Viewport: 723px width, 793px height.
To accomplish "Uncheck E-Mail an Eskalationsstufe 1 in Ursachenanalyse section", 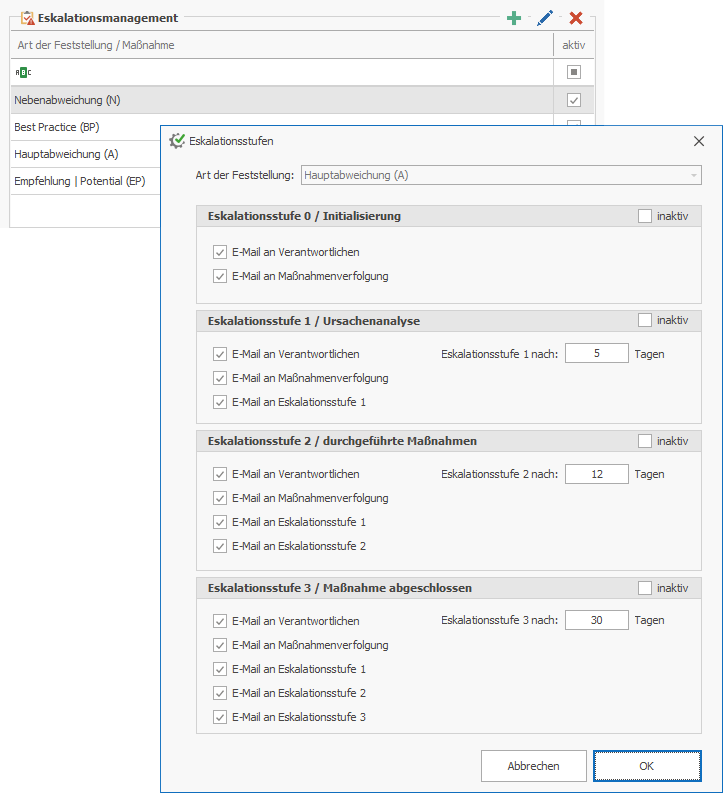I will point(220,402).
